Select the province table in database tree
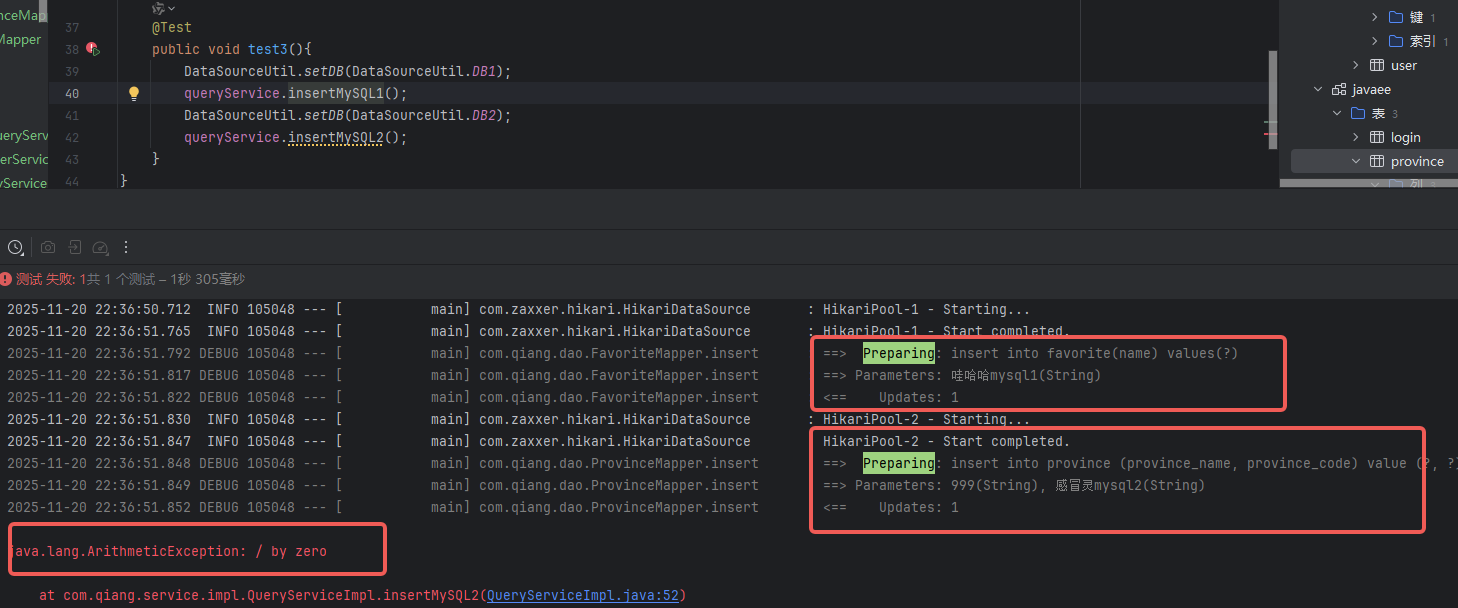This screenshot has height=608, width=1458. pyautogui.click(x=1416, y=161)
